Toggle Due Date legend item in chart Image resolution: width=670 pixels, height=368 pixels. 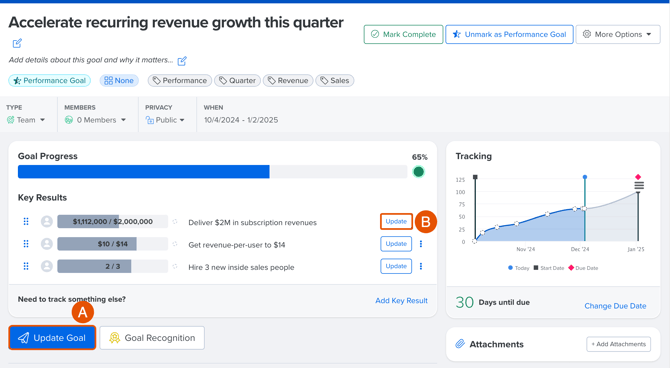click(x=583, y=268)
